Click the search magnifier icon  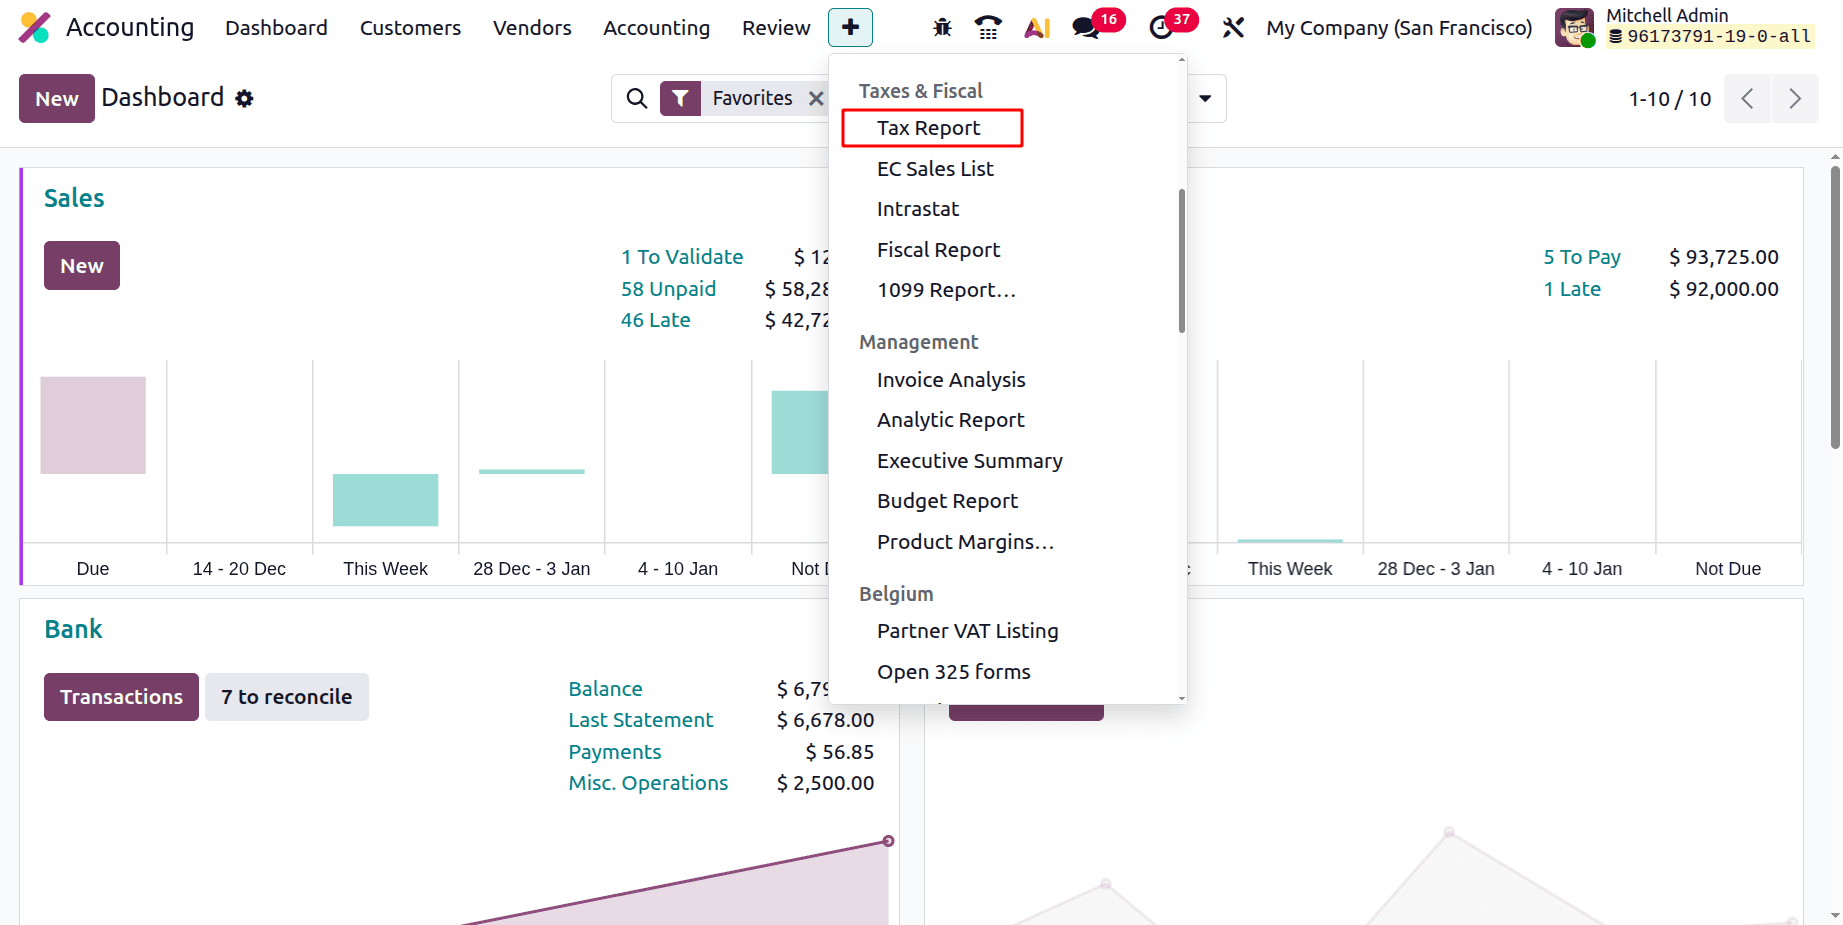636,98
